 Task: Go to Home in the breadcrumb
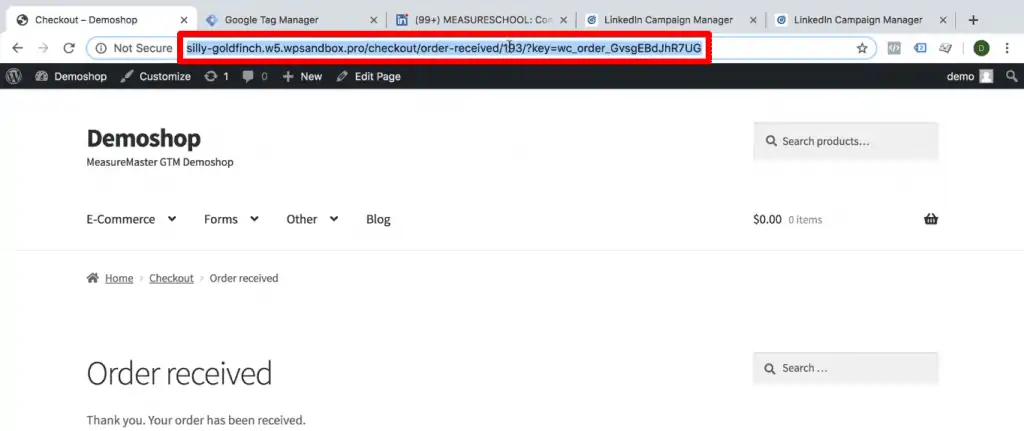pos(119,278)
